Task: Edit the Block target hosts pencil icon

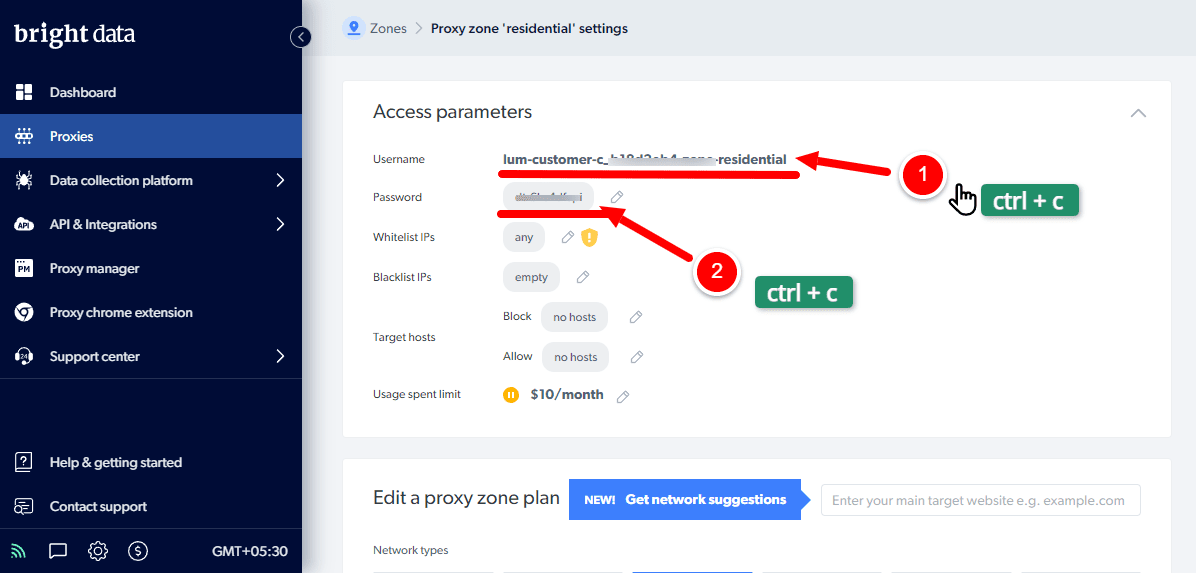Action: pyautogui.click(x=635, y=317)
